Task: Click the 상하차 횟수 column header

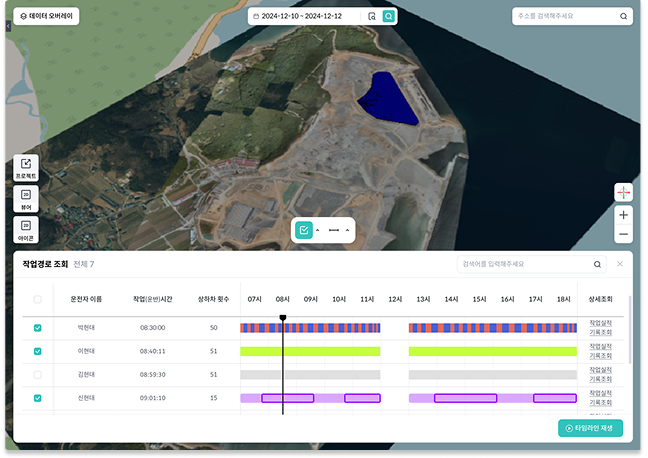Action: click(x=213, y=299)
